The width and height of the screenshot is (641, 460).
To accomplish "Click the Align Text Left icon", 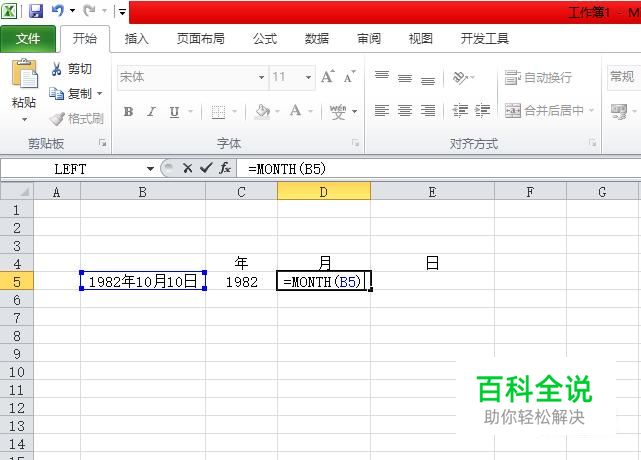I will click(382, 110).
